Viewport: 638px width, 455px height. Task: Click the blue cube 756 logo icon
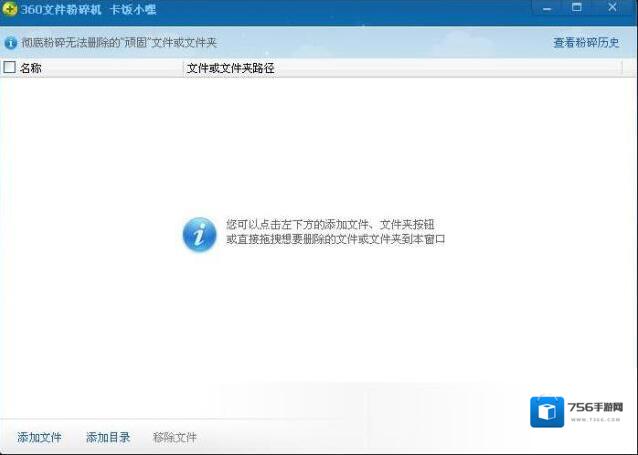(547, 411)
